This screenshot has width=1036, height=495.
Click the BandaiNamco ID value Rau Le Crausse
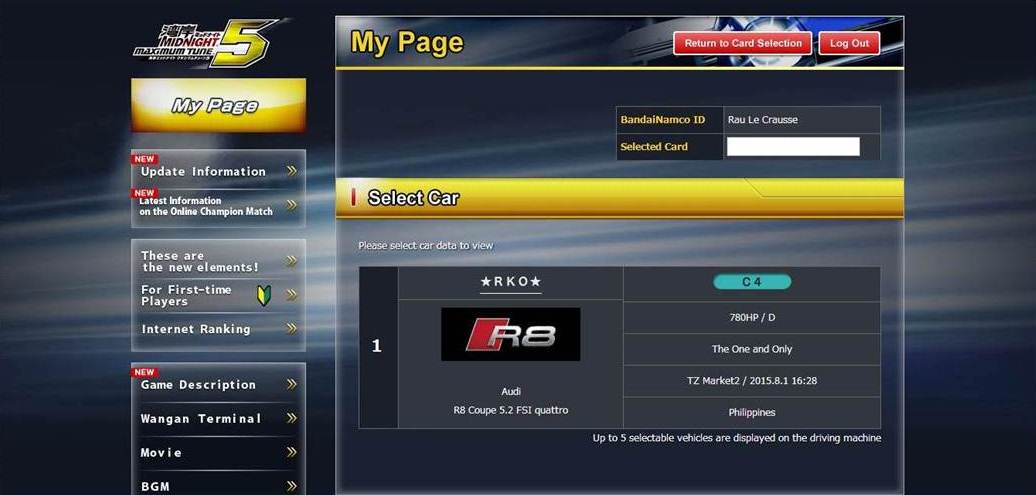(762, 120)
